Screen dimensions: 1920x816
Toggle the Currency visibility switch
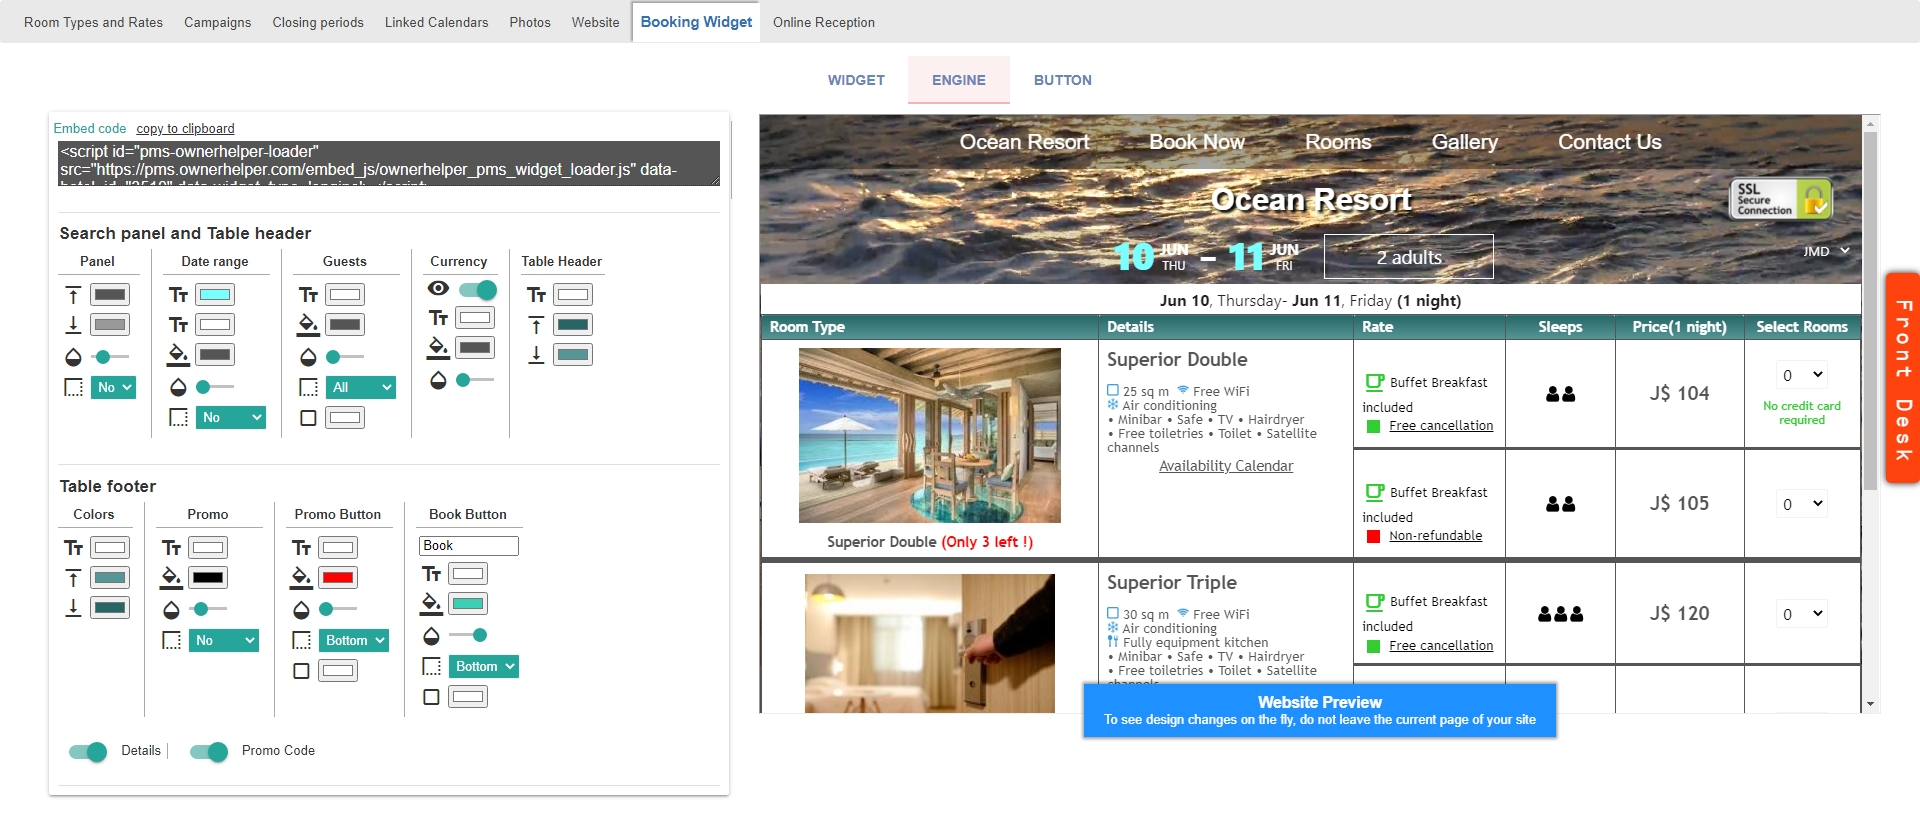478,290
